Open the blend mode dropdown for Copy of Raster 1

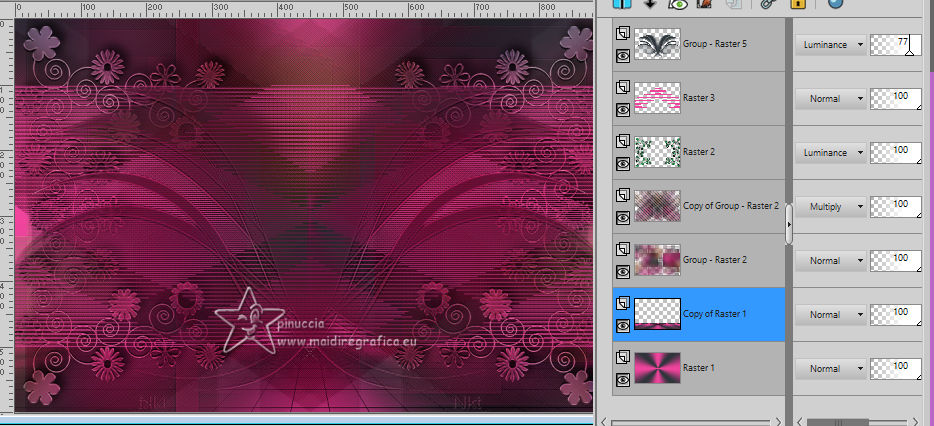pos(830,315)
